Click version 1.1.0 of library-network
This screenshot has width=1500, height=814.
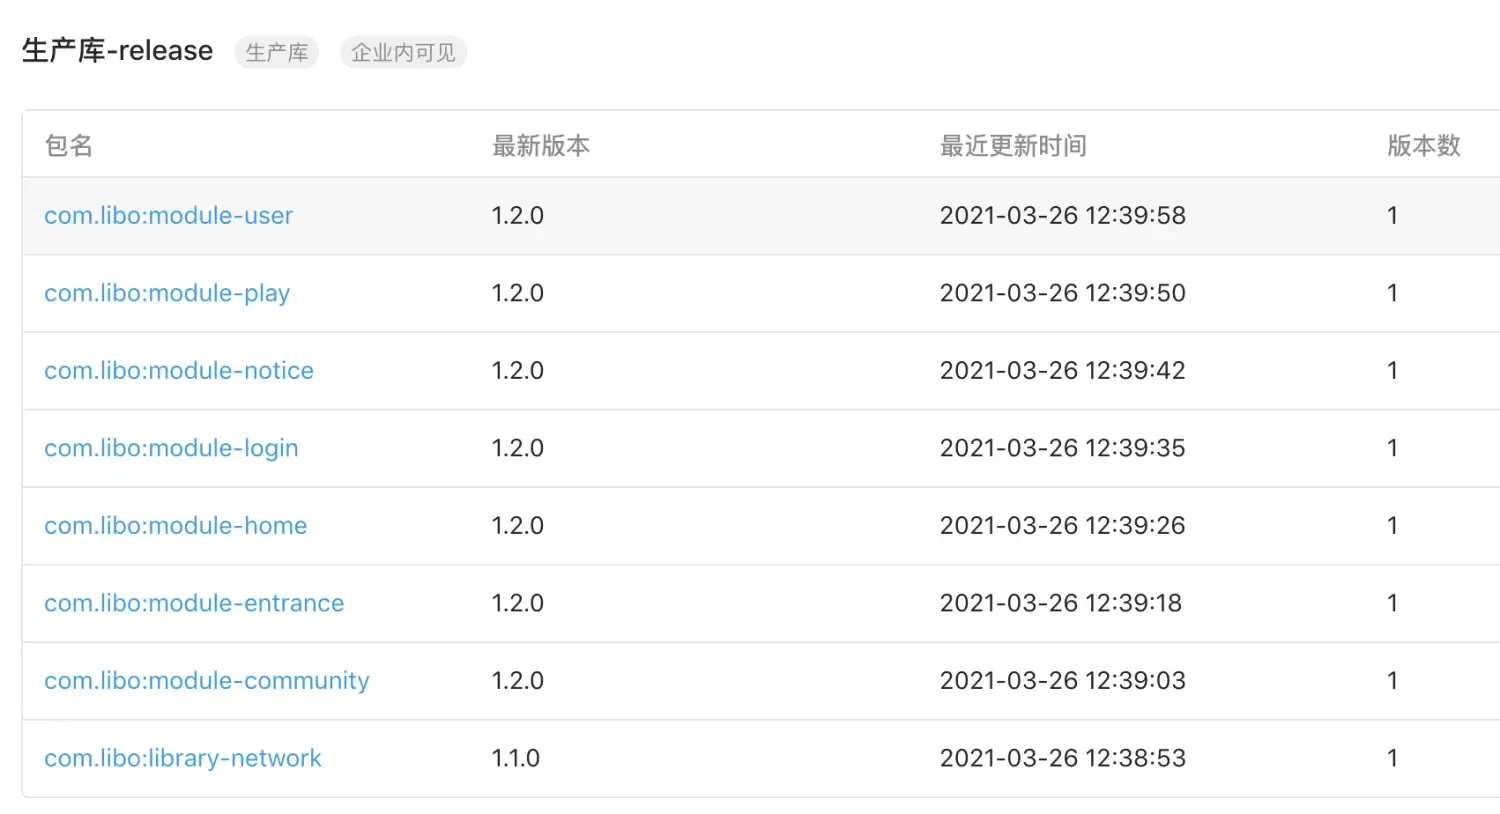pyautogui.click(x=516, y=758)
